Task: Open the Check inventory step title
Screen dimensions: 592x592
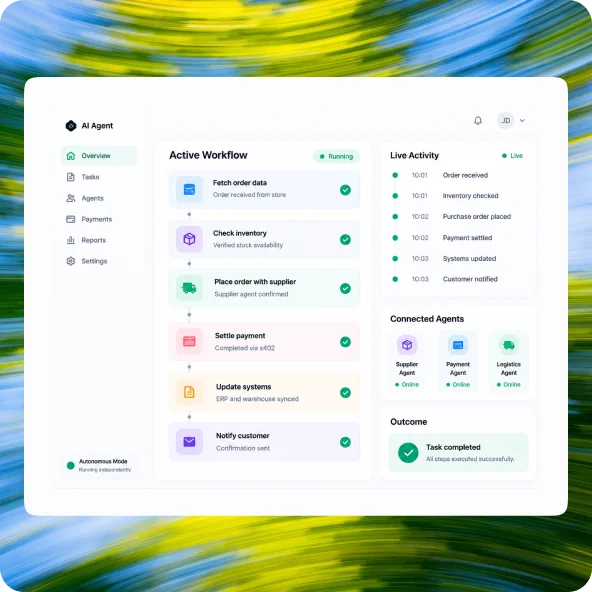Action: [240, 233]
